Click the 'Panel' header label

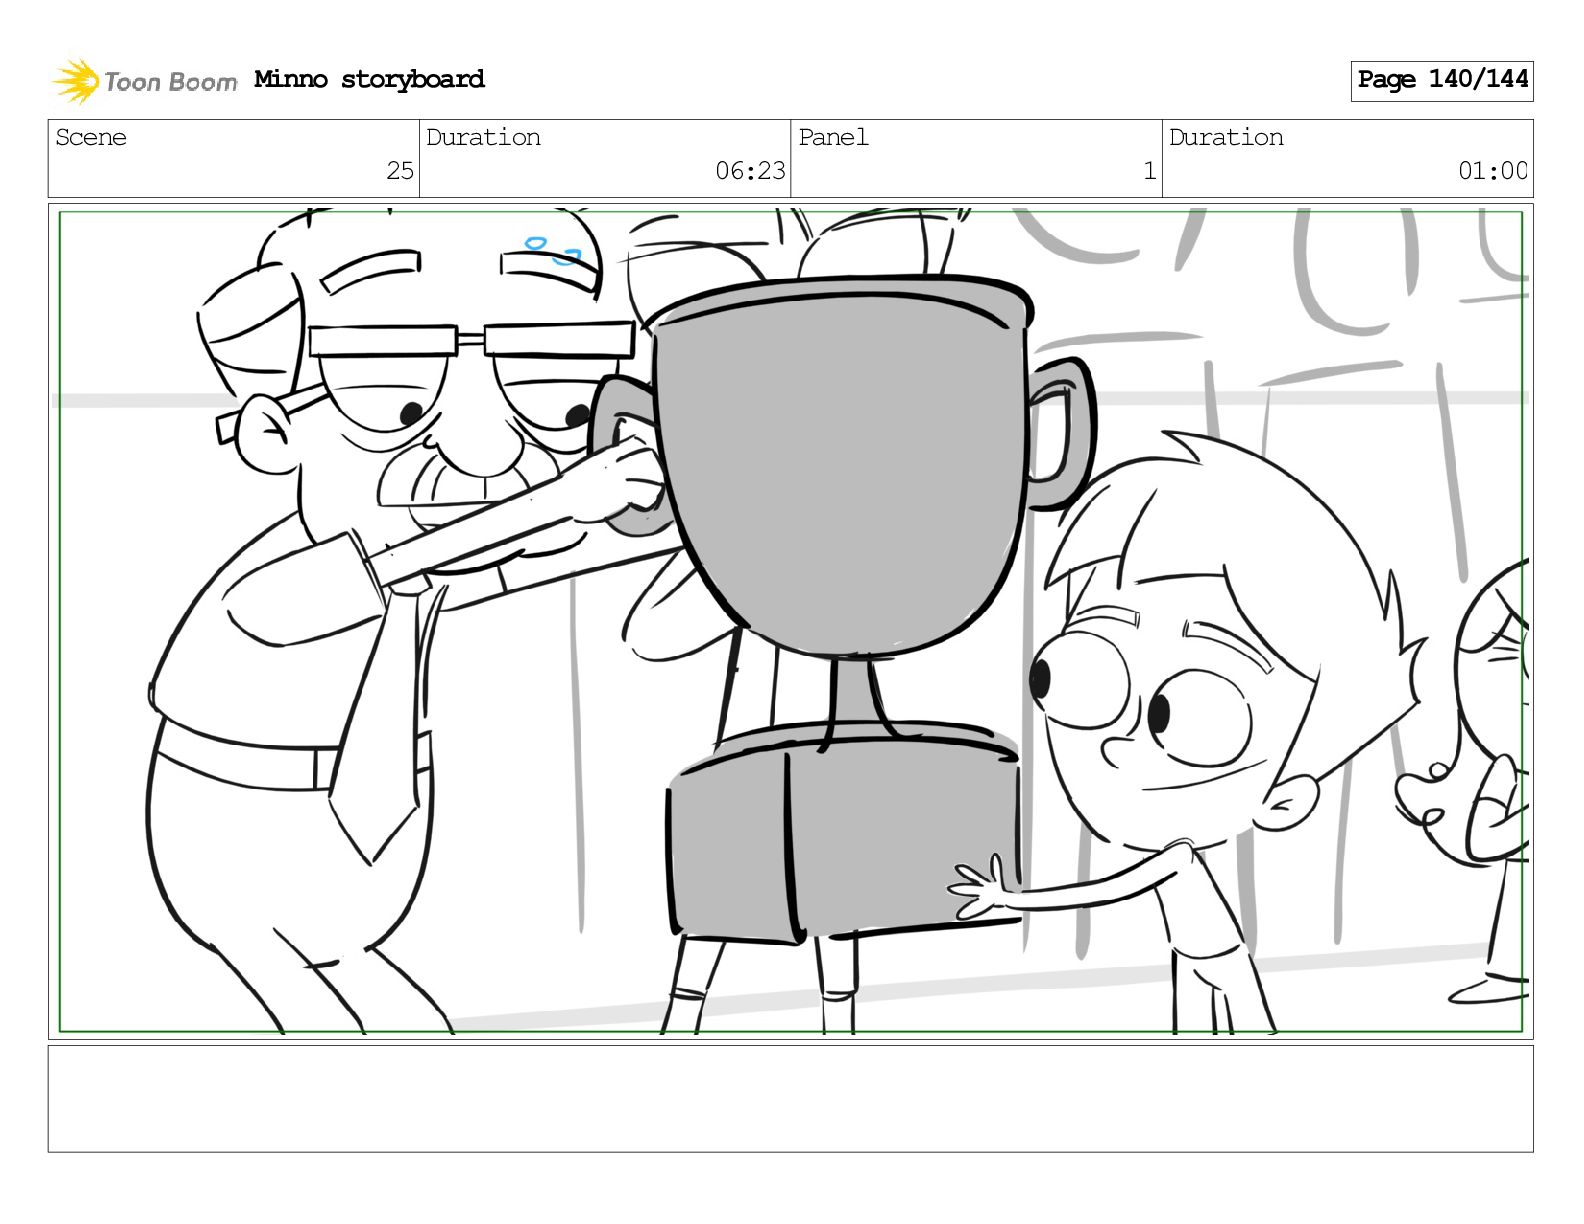[x=833, y=137]
